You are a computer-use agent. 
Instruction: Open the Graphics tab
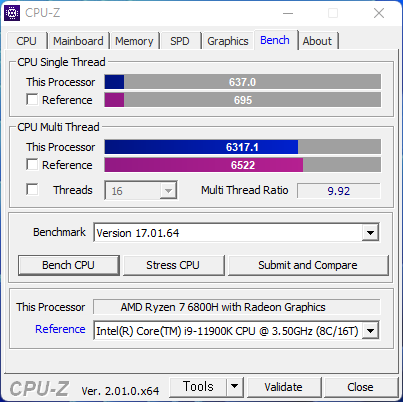point(228,41)
